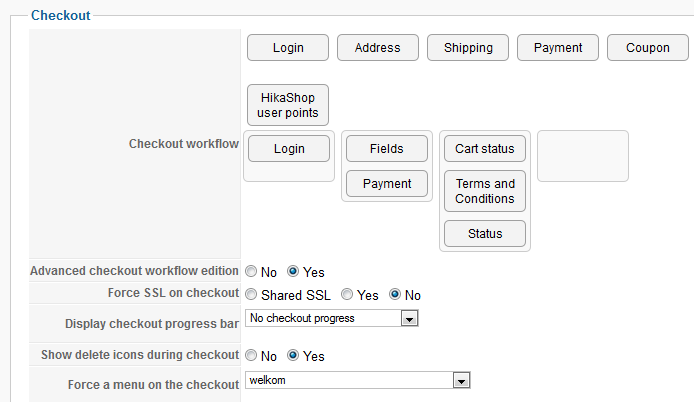The height and width of the screenshot is (402, 694).
Task: Click the Terms and Conditions block
Action: pyautogui.click(x=484, y=191)
